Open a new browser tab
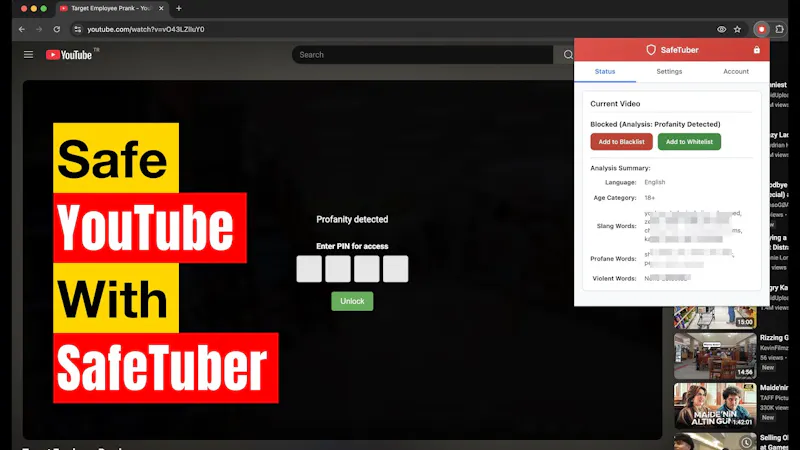The image size is (800, 450). coord(179,8)
